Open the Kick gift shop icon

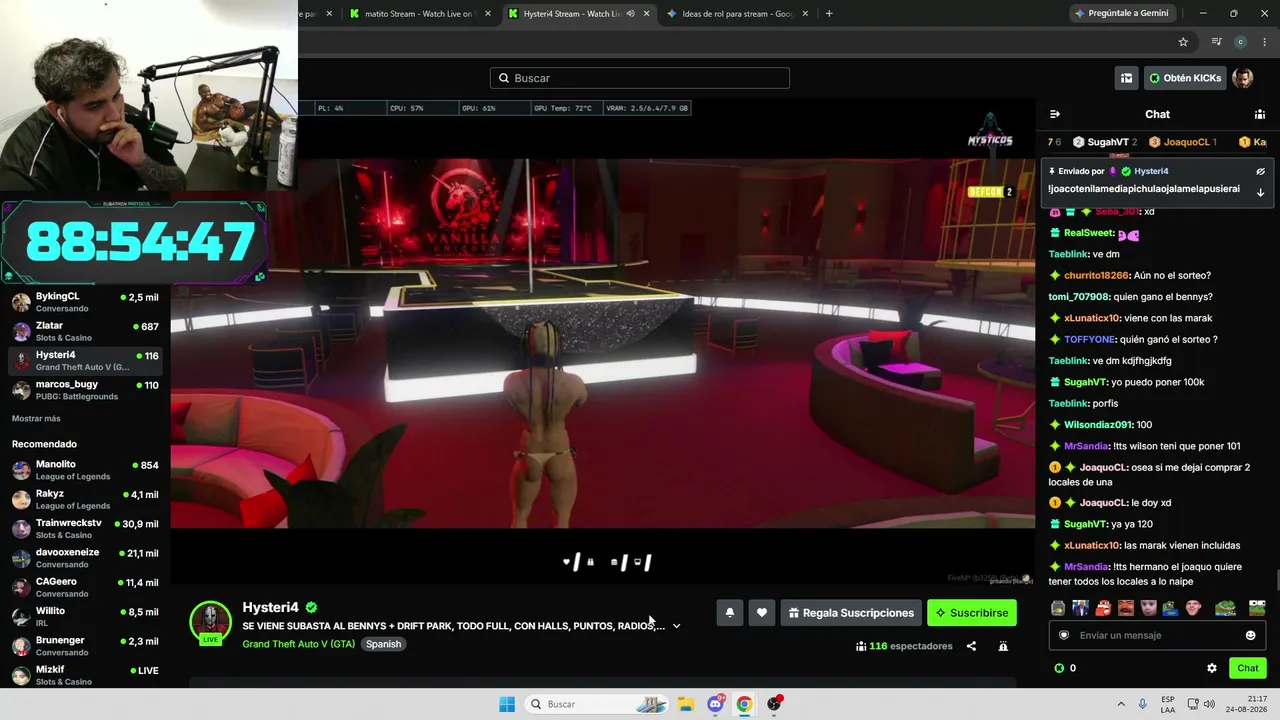(1127, 78)
